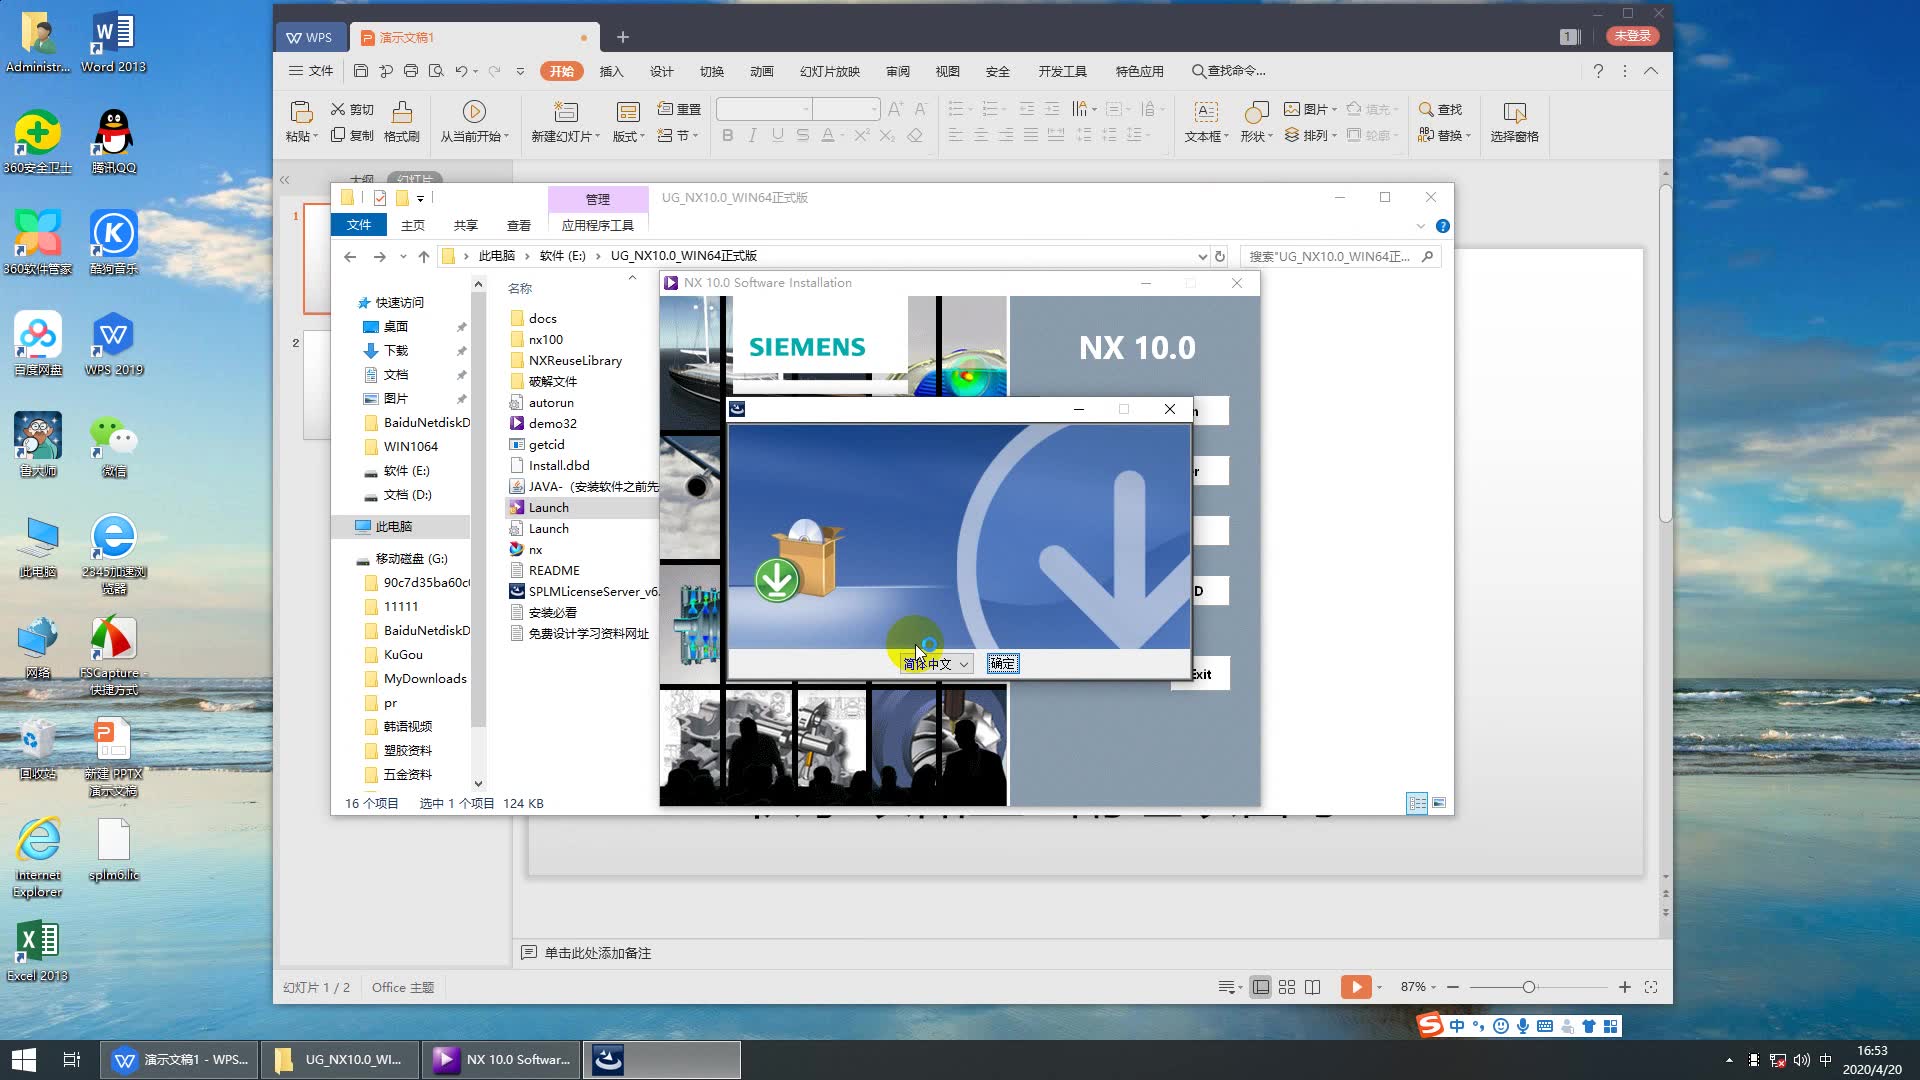Switch to slide sorter view icon
Screen dimensions: 1920x1080
pyautogui.click(x=1287, y=987)
